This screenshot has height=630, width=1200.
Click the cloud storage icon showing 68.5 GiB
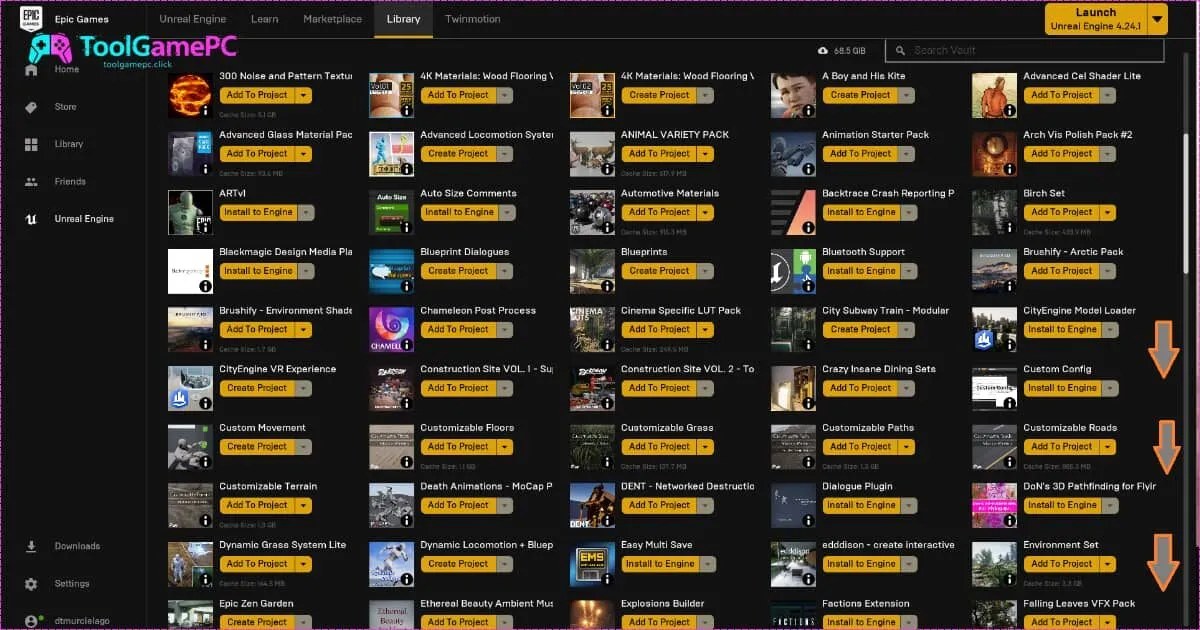tap(822, 49)
